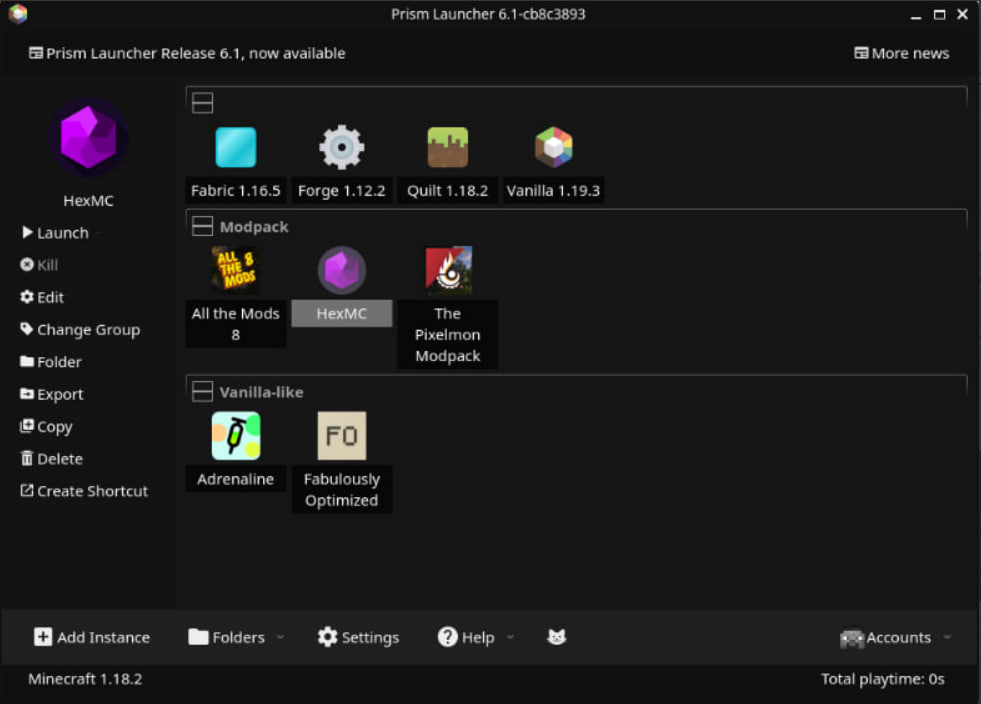Expand the Folders dropdown arrow
This screenshot has width=981, height=704.
click(280, 637)
